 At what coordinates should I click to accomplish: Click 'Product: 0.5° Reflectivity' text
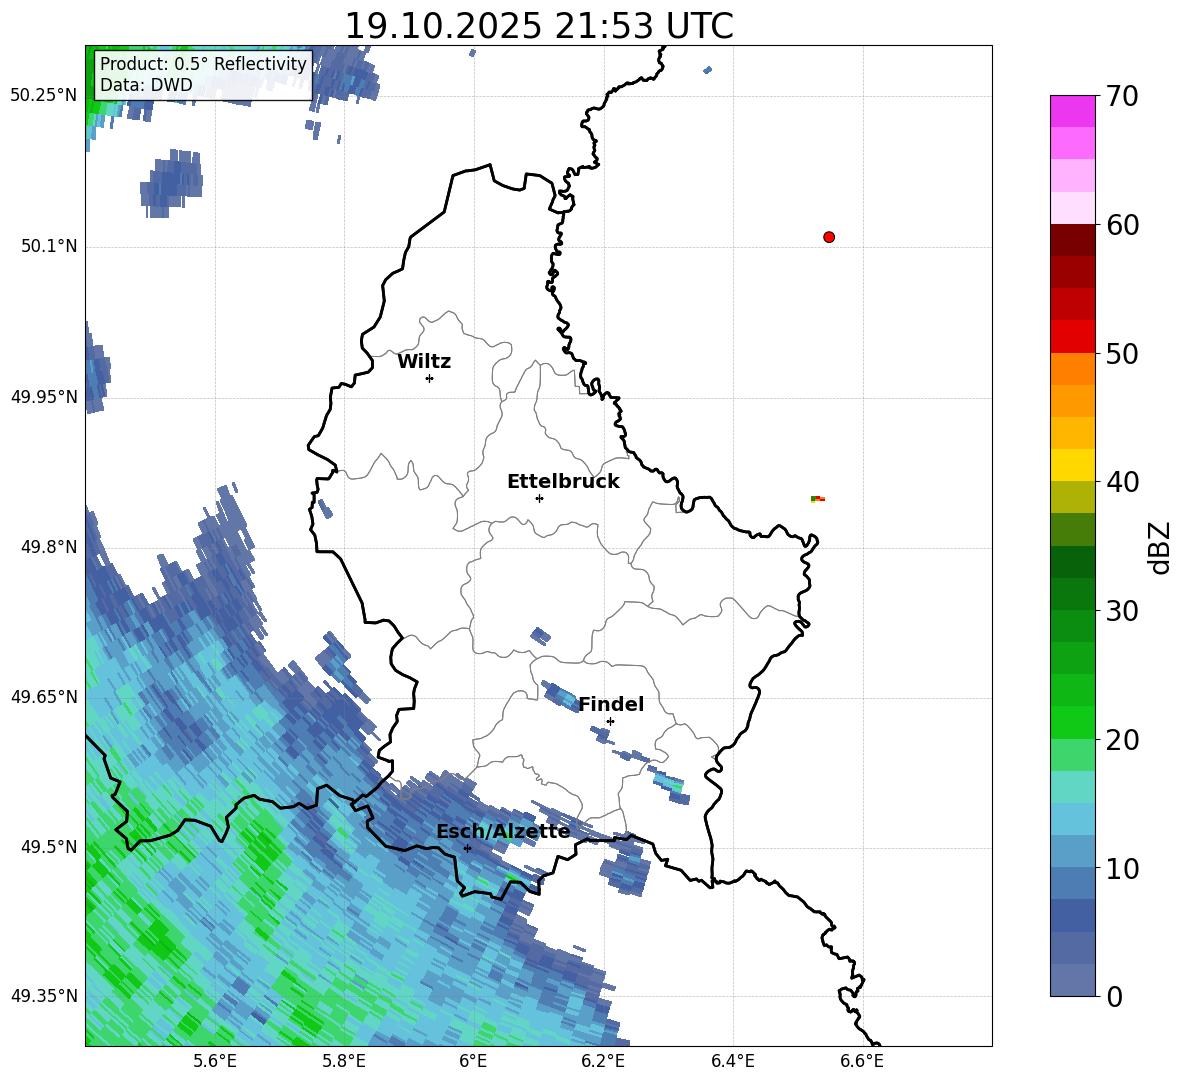(x=203, y=63)
